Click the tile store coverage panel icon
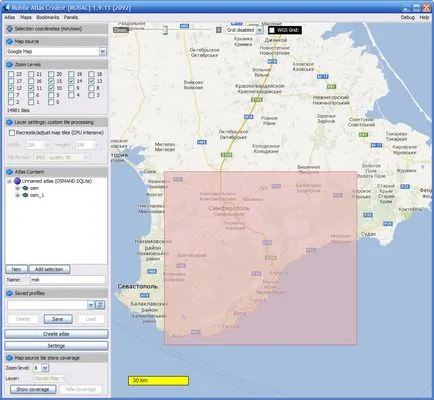The width and height of the screenshot is (434, 400). [x=9, y=358]
